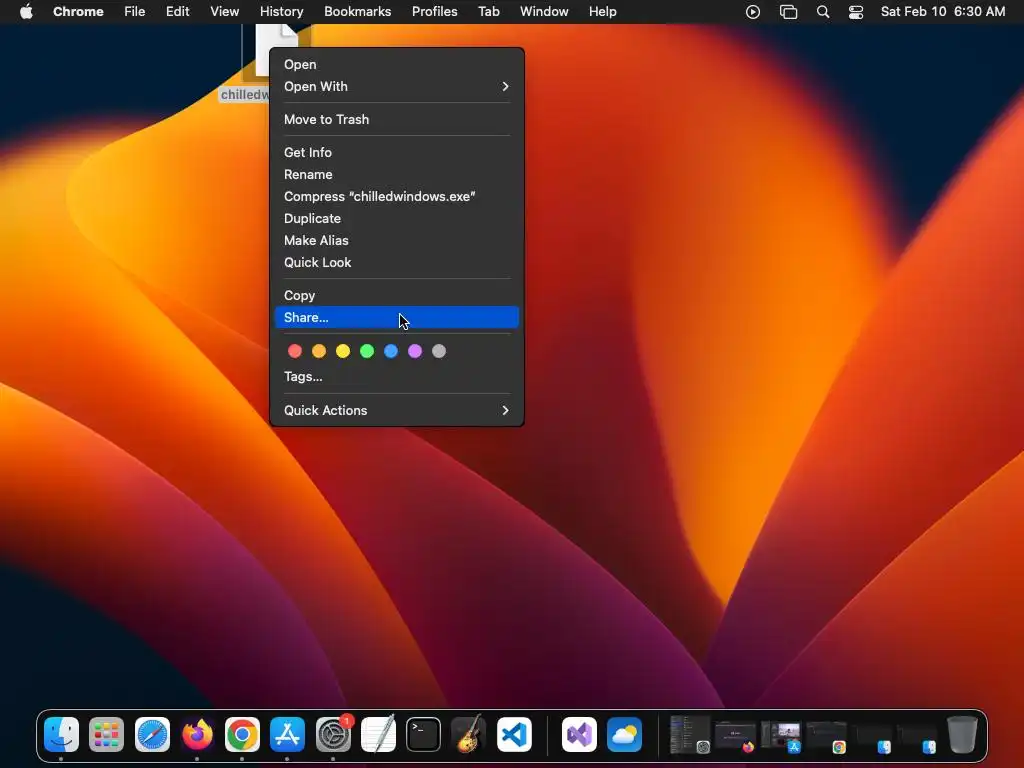The height and width of the screenshot is (768, 1024).
Task: Restore minimized Firefox window in dock
Action: tap(735, 737)
